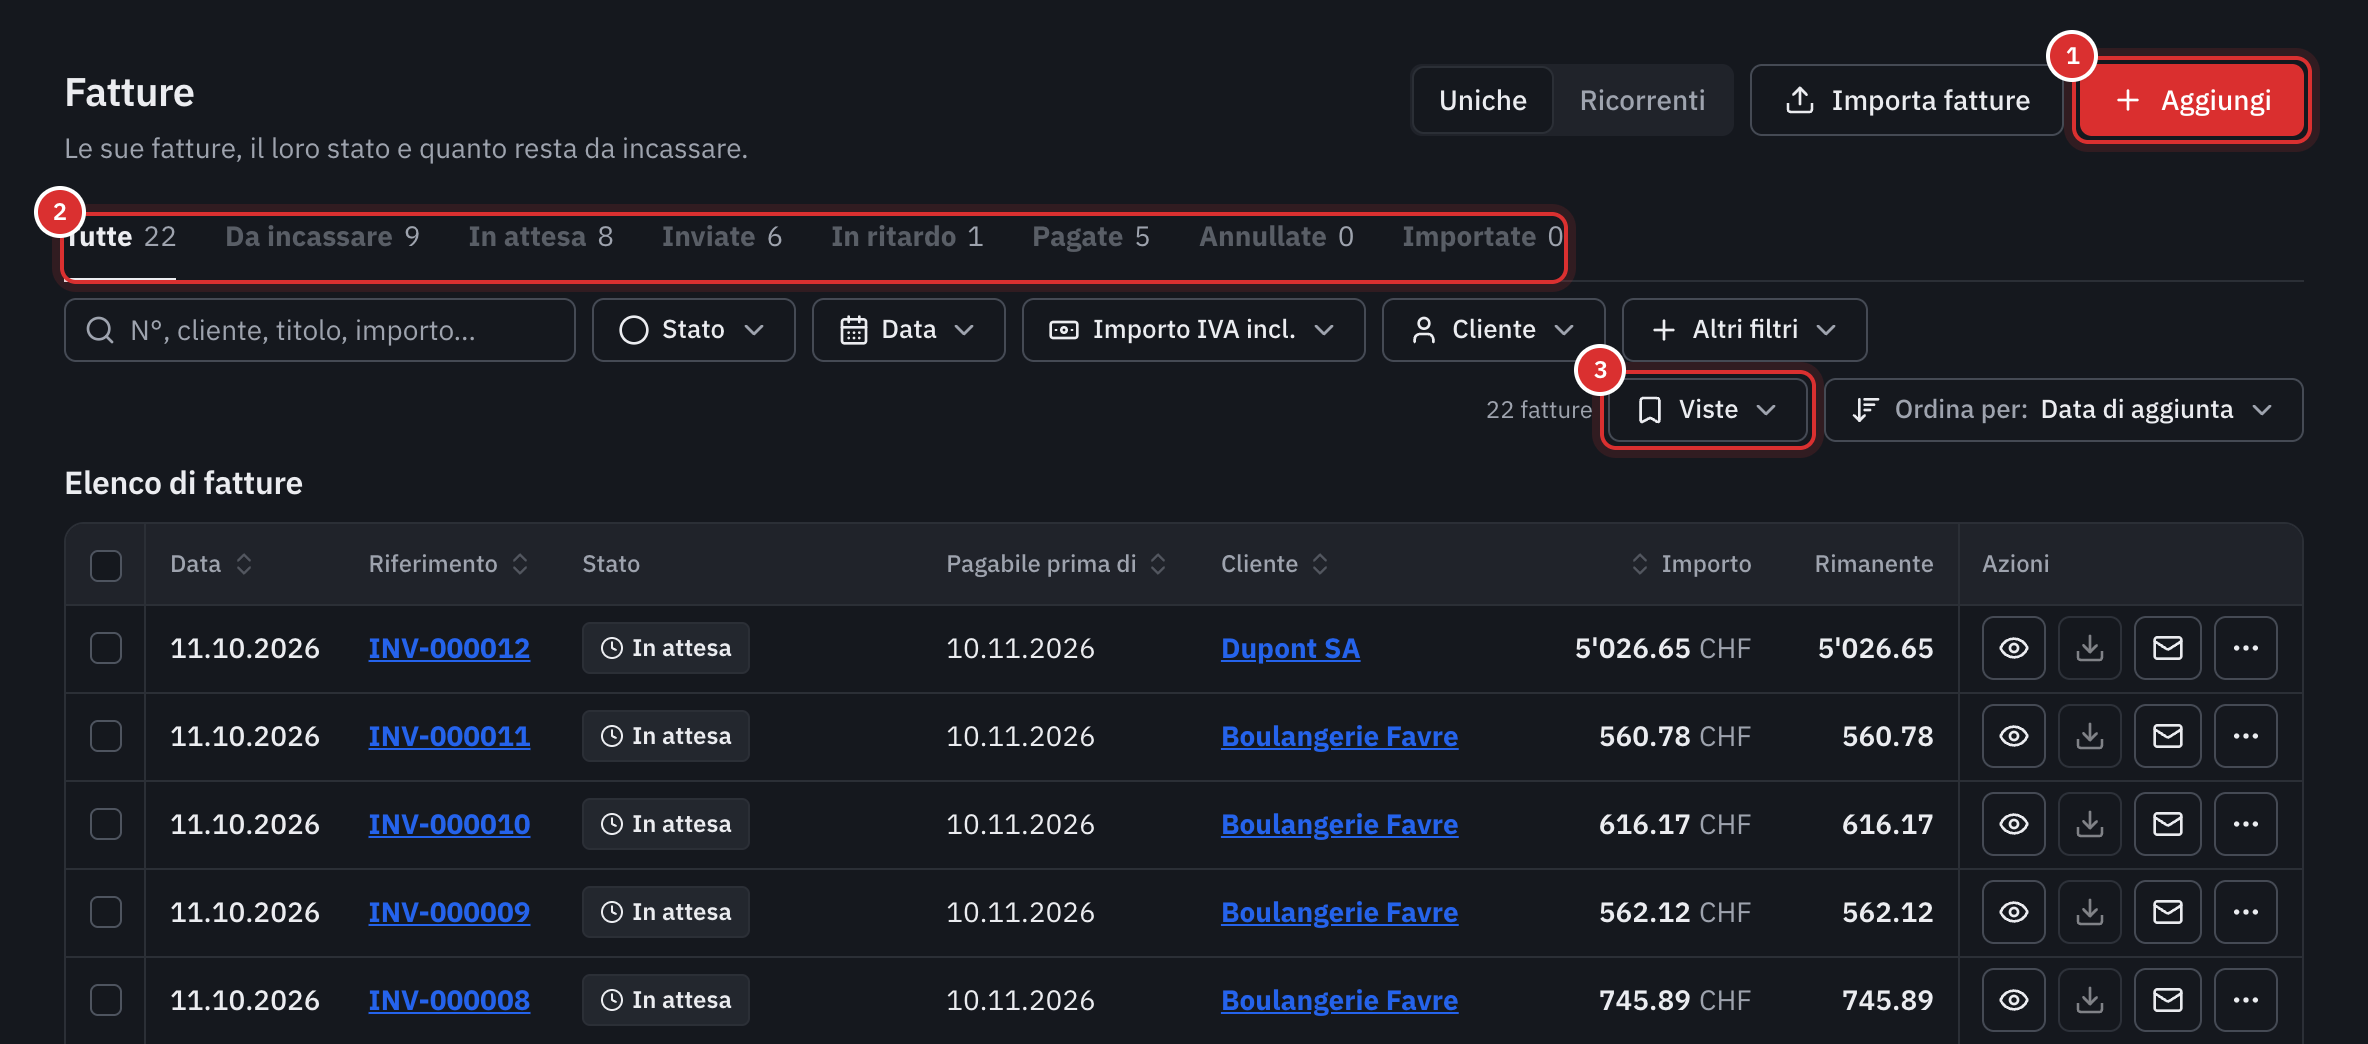This screenshot has width=2368, height=1044.
Task: Download invoice INV-000010
Action: click(x=2089, y=824)
